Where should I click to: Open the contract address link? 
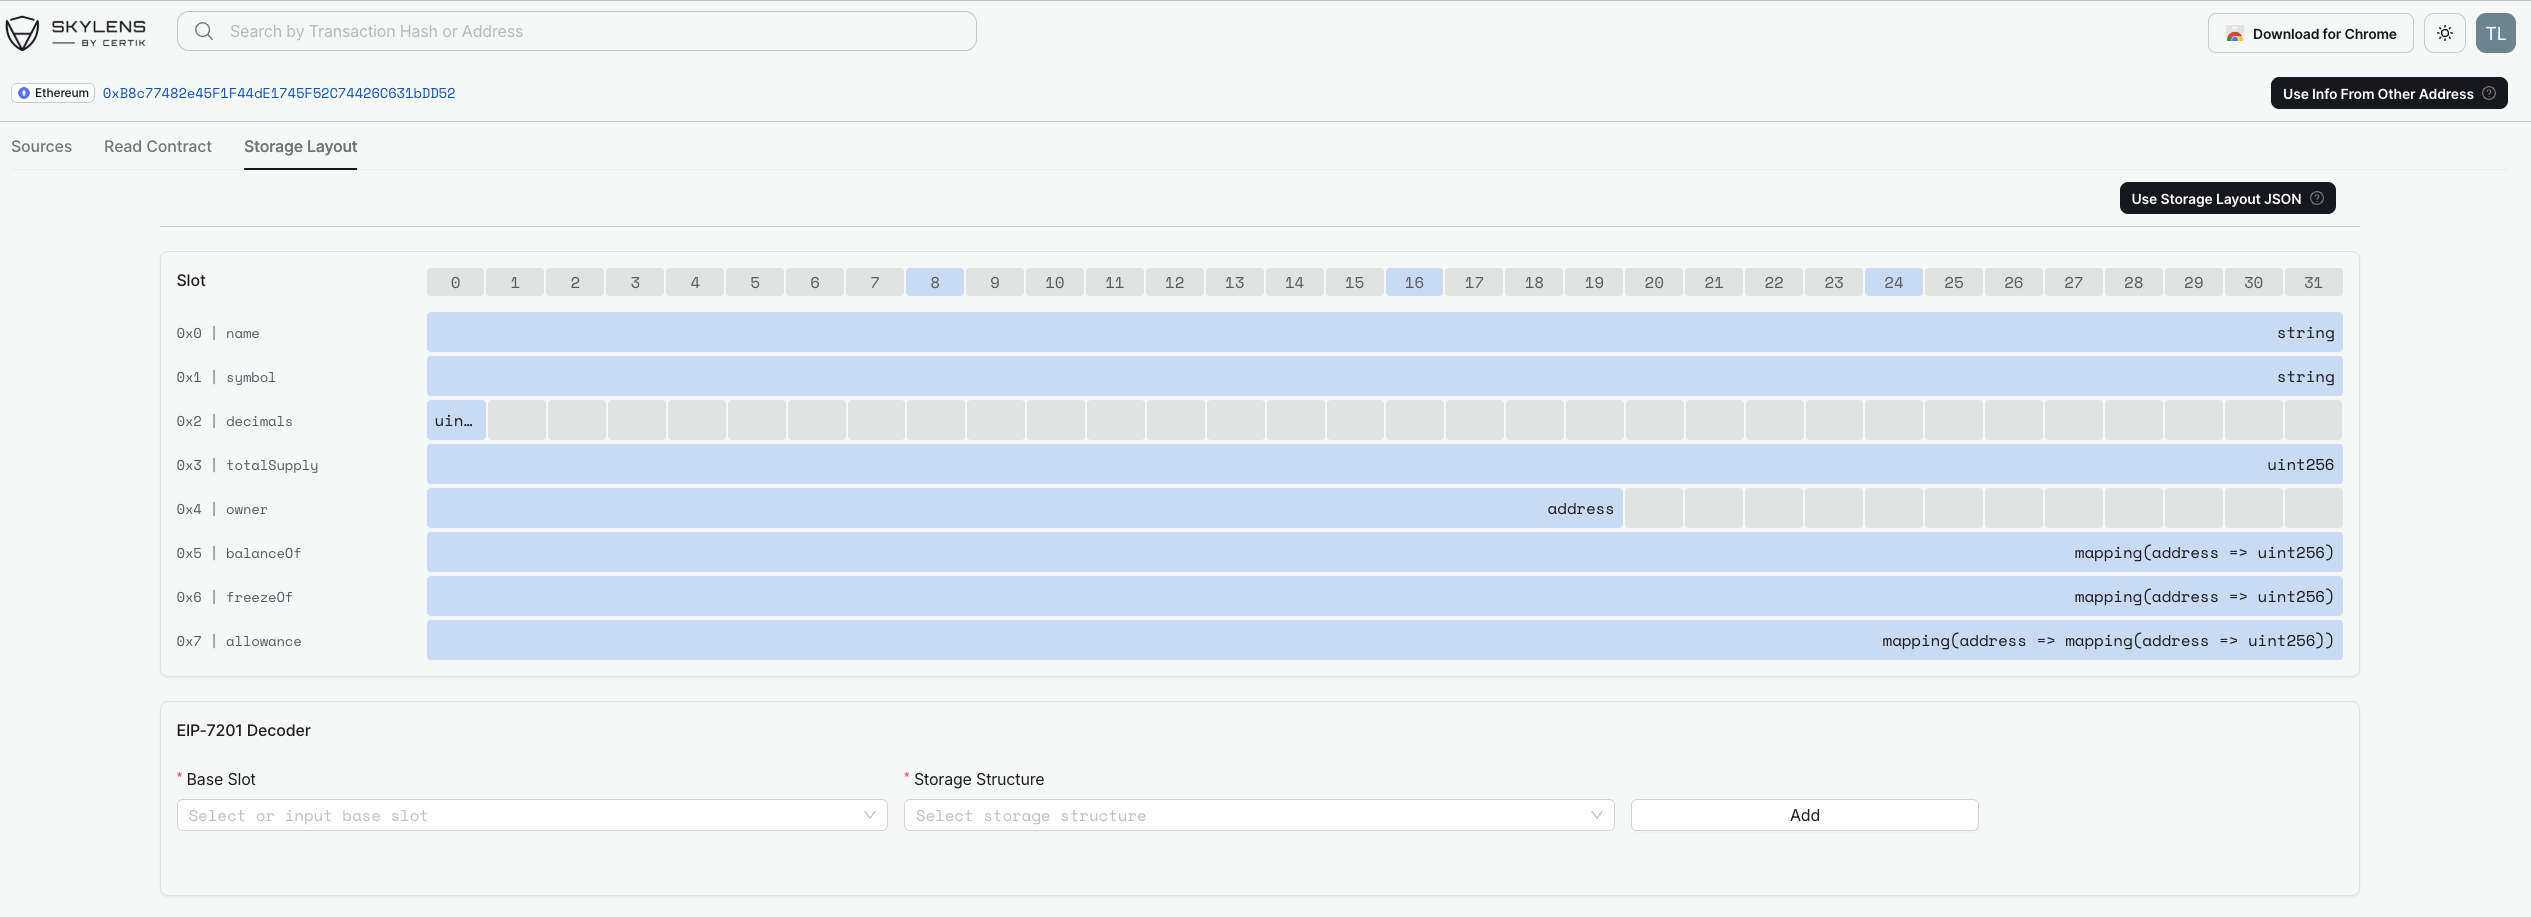tap(279, 92)
